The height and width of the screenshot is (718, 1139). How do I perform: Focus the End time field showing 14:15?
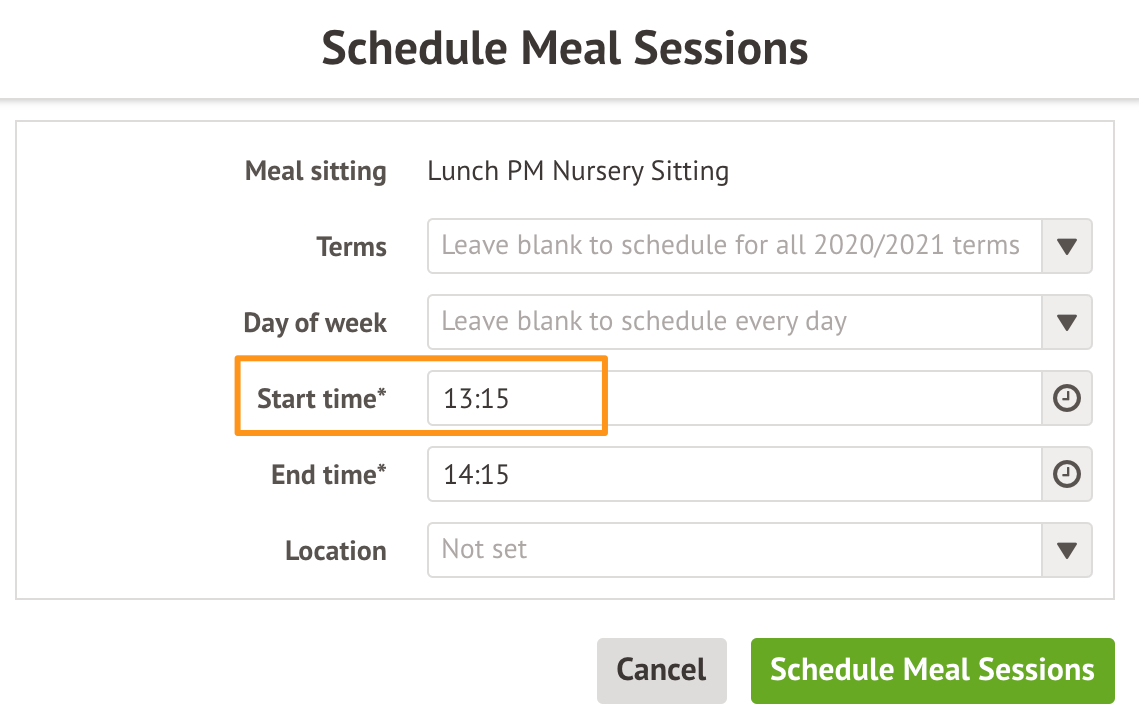(x=734, y=475)
